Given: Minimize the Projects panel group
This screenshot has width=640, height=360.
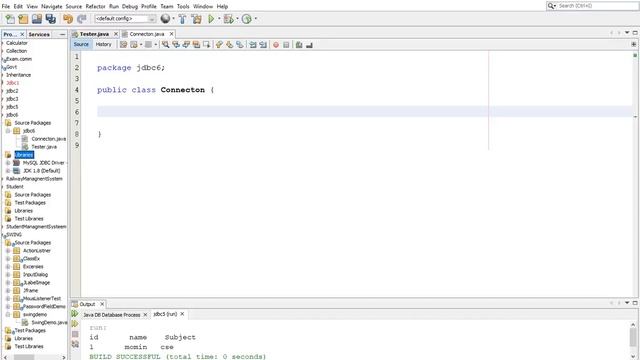Looking at the screenshot, I should pyautogui.click(x=62, y=34).
